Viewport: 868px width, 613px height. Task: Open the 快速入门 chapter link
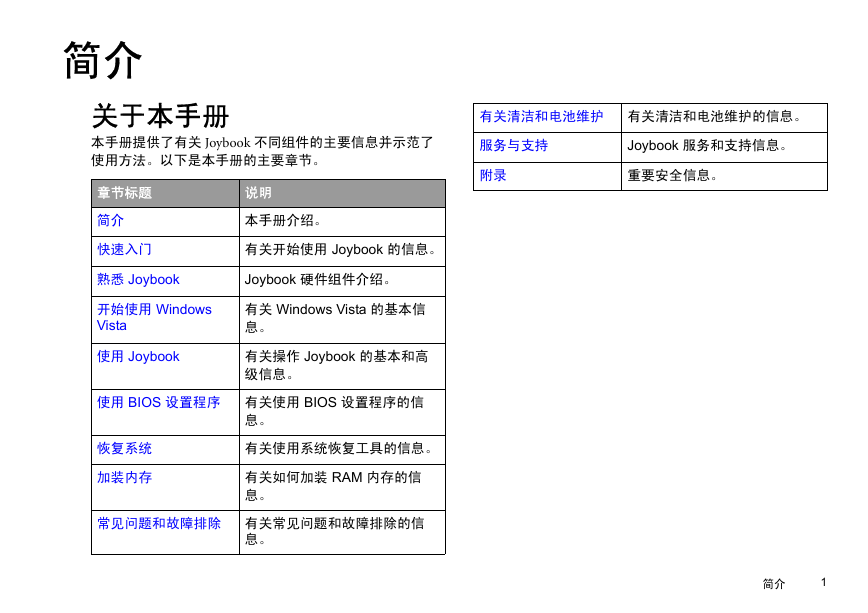point(124,249)
